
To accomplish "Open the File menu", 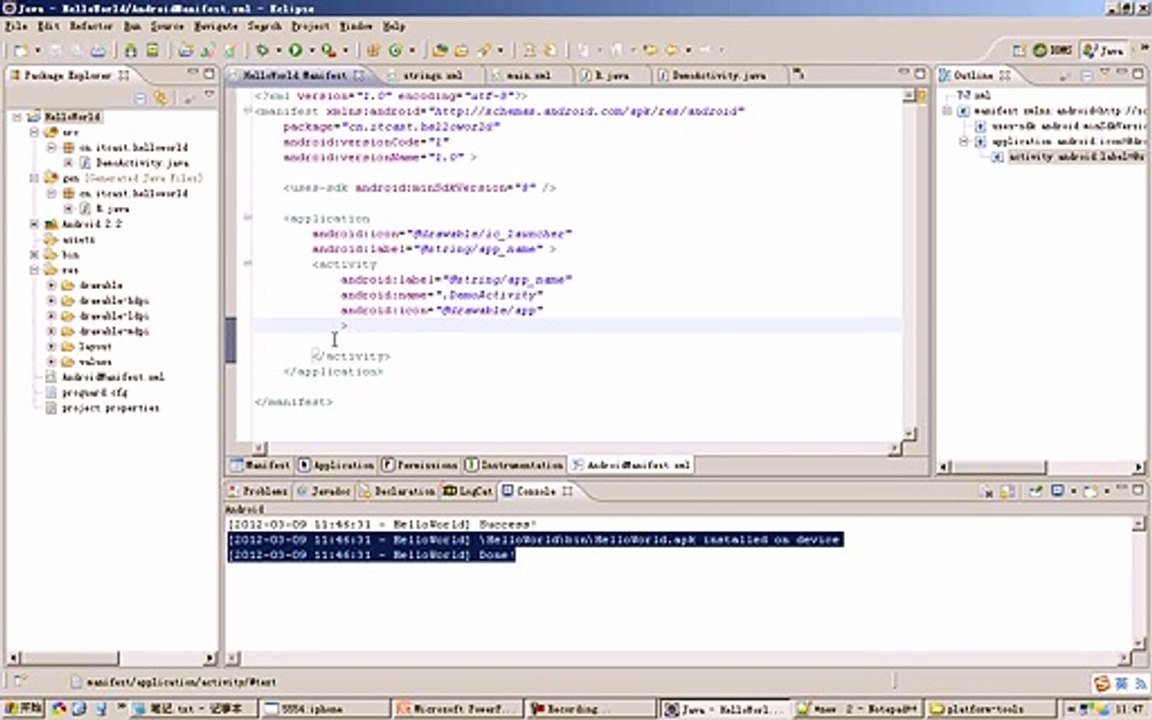I will click(16, 26).
